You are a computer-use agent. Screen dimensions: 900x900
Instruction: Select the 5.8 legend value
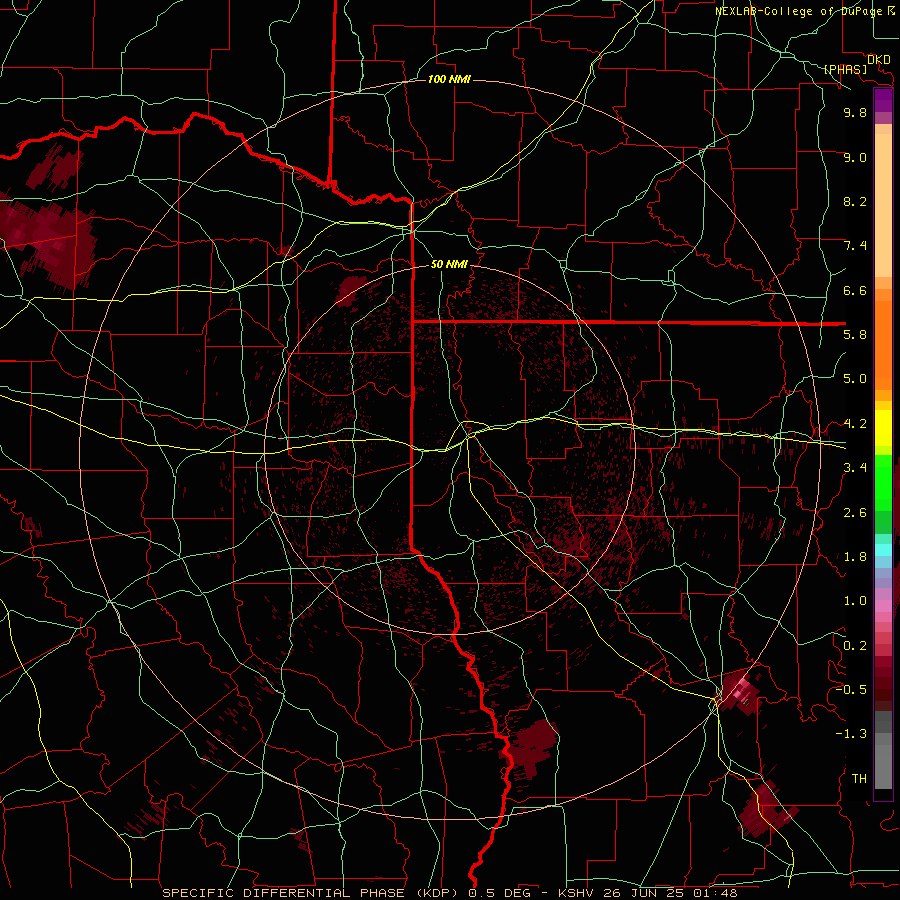click(855, 335)
